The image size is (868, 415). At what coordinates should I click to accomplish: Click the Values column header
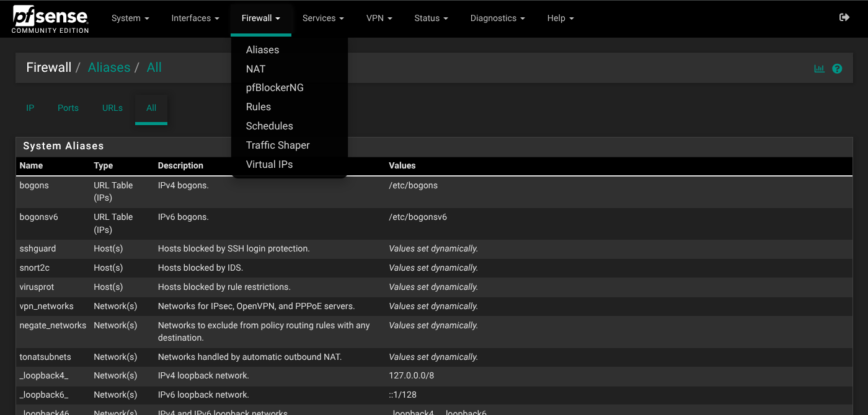pyautogui.click(x=402, y=165)
